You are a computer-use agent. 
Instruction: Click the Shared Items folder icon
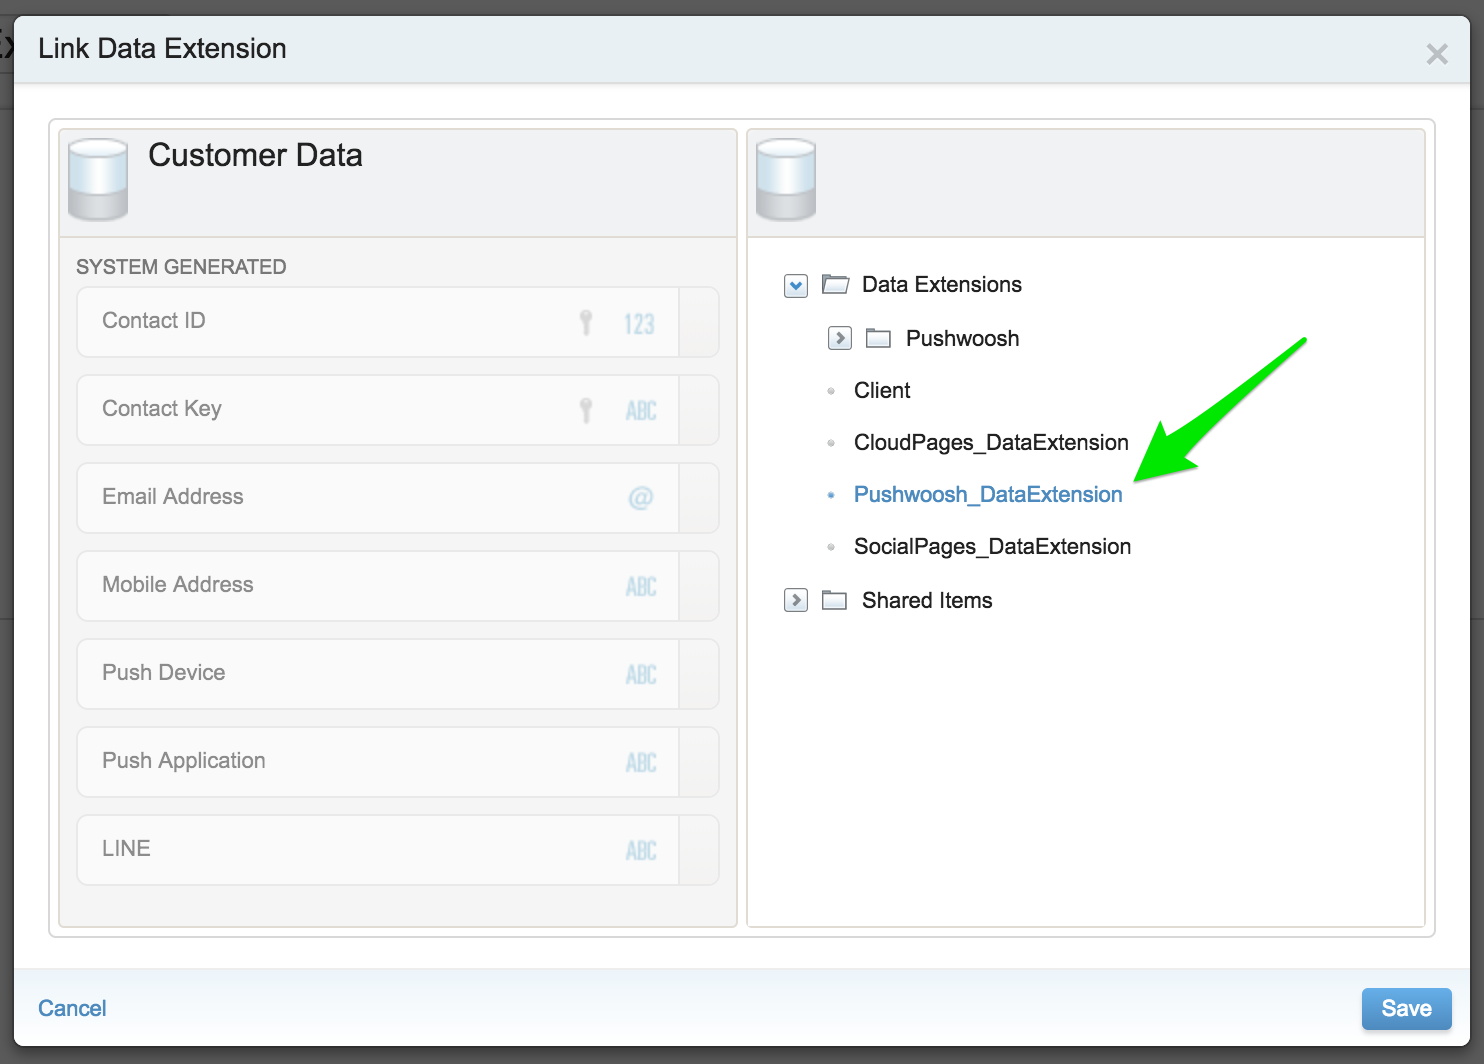click(x=834, y=600)
